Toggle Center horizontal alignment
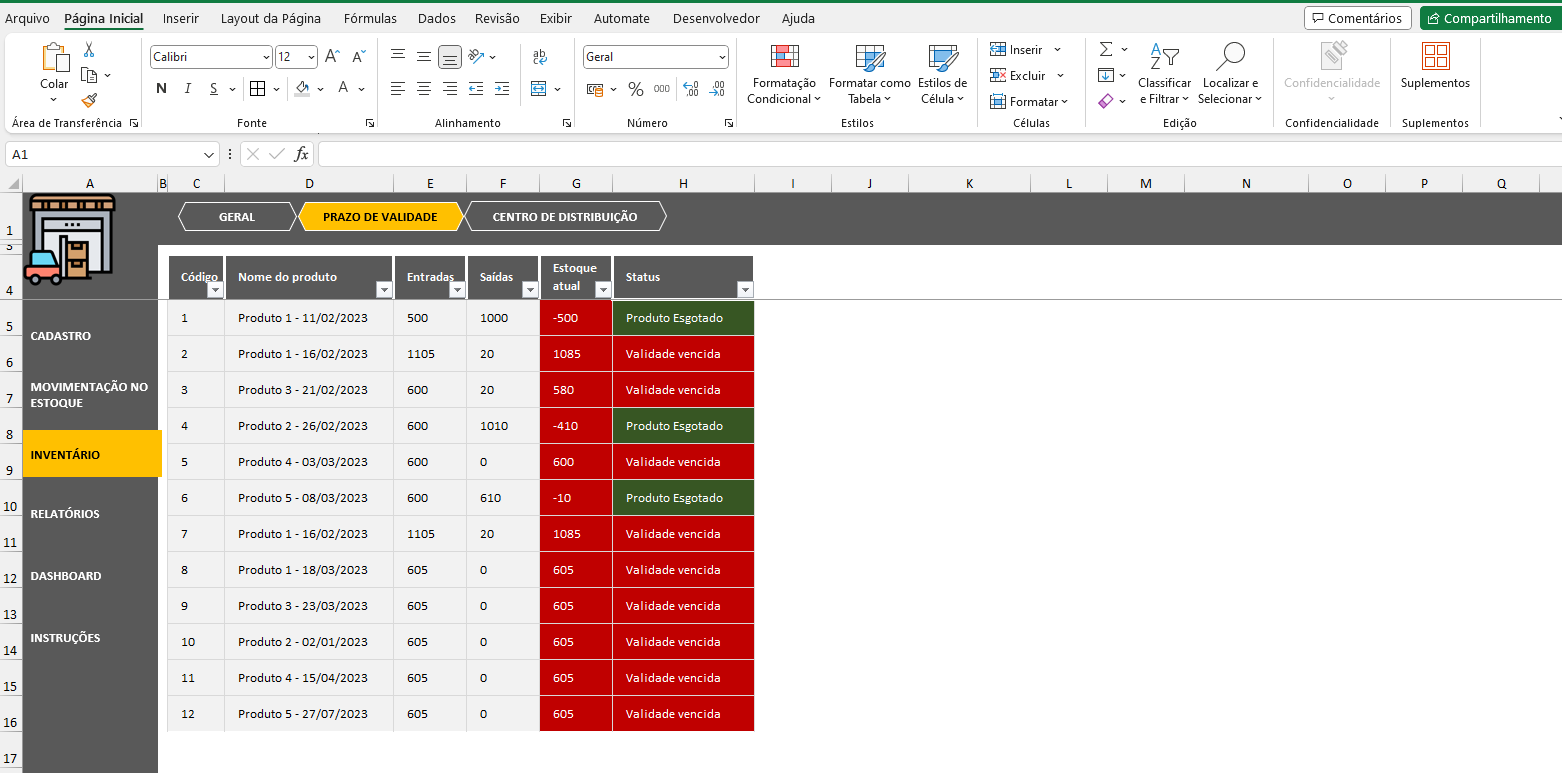Screen dimensions: 1562x773 point(424,89)
